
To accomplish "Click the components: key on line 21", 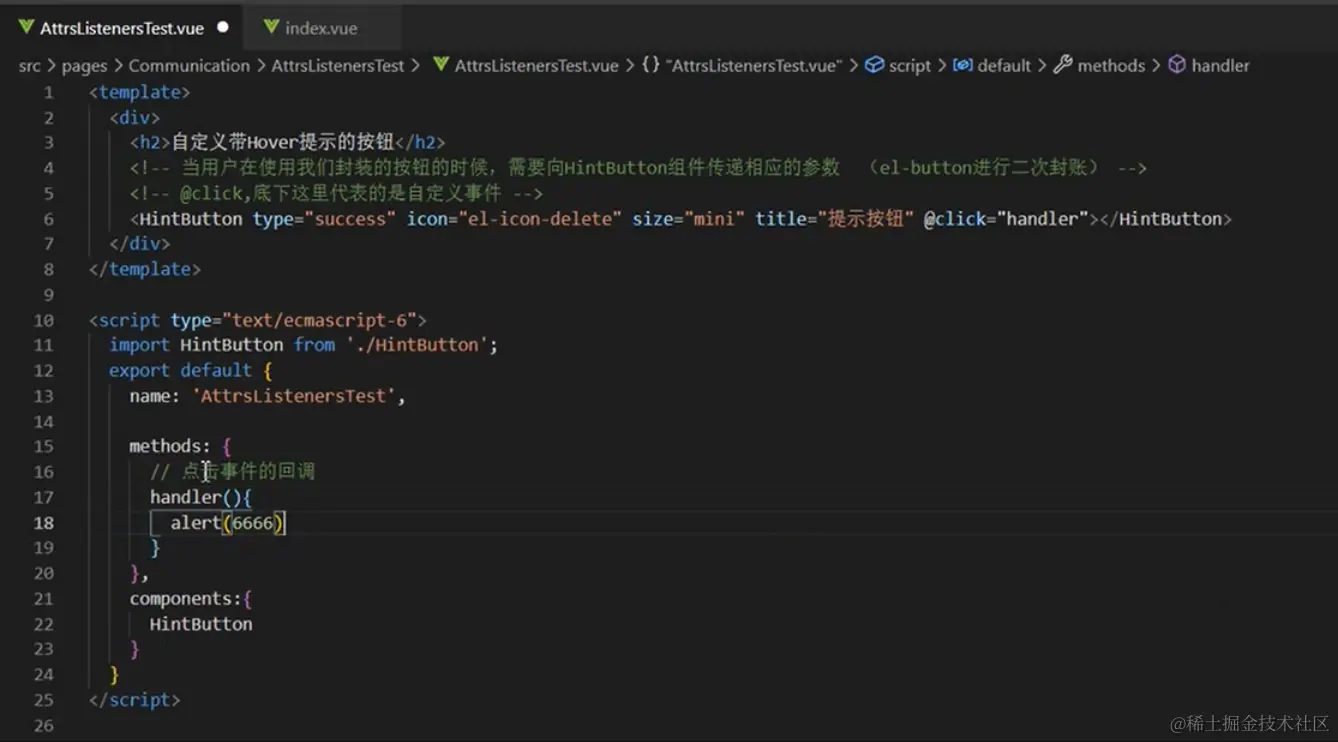I will tap(186, 599).
